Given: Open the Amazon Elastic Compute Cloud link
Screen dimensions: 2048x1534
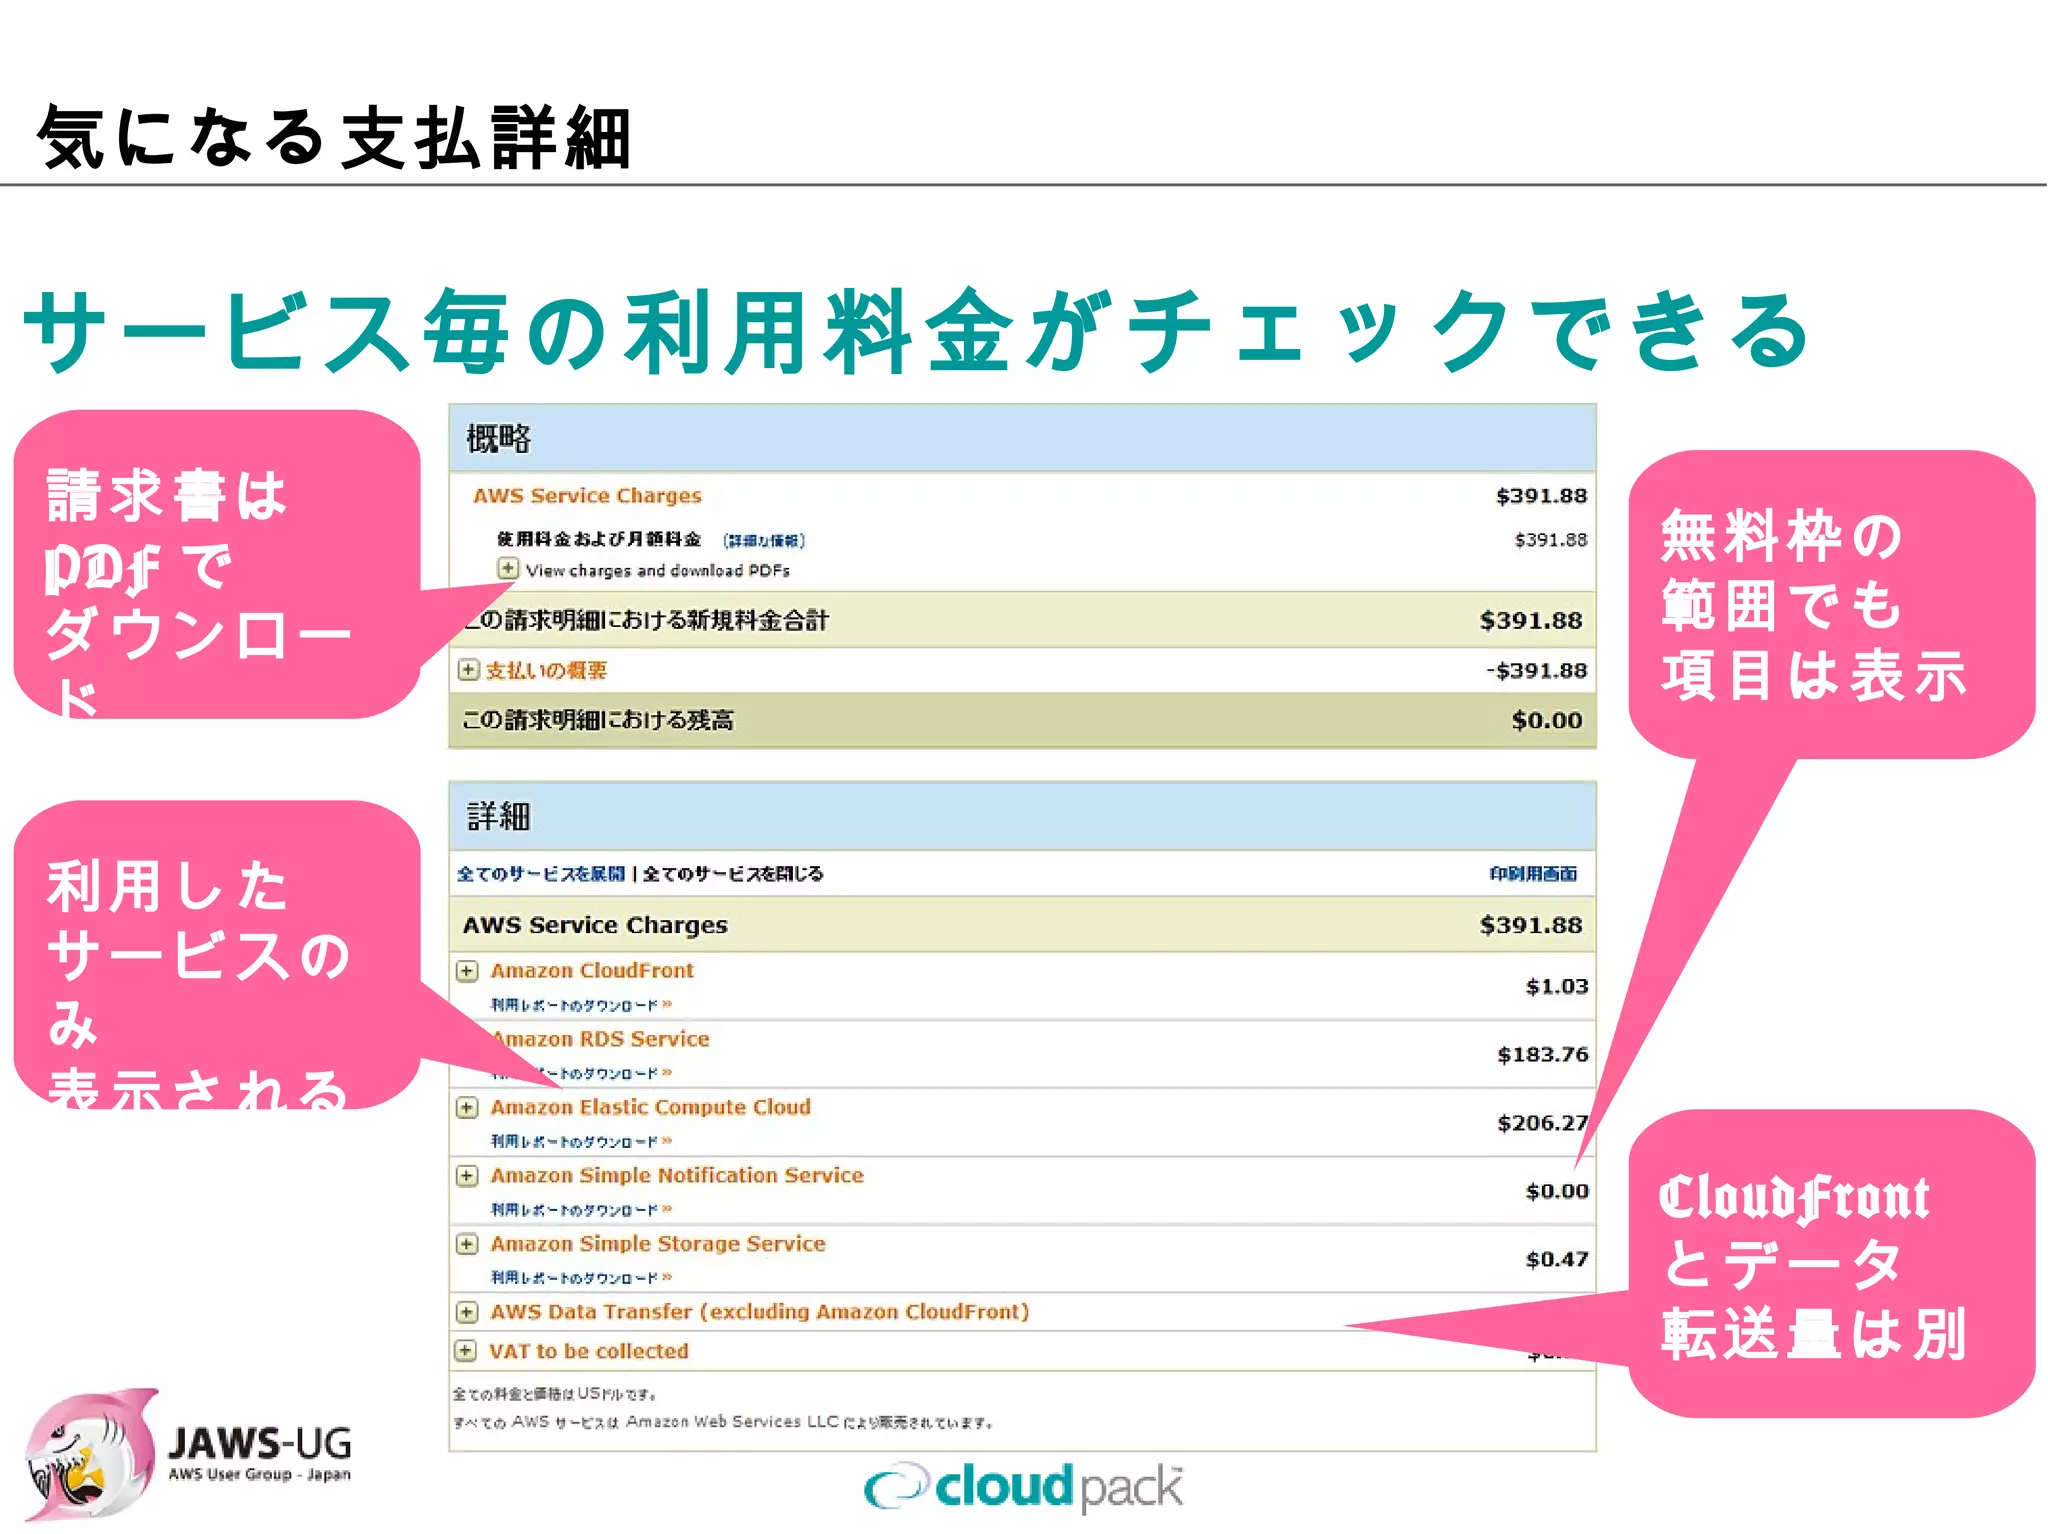Looking at the screenshot, I should pos(650,1107).
